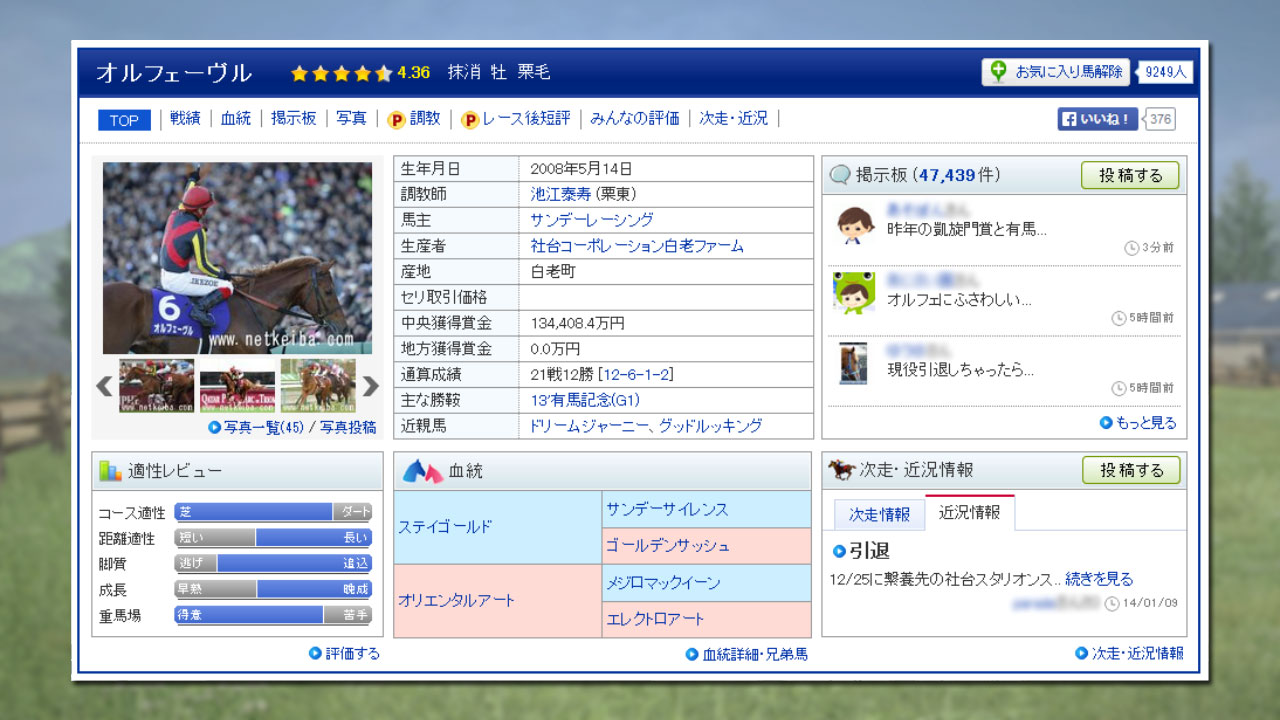Click 投稿する in the 掲示板 panel
Viewport: 1280px width, 720px height.
[1131, 176]
